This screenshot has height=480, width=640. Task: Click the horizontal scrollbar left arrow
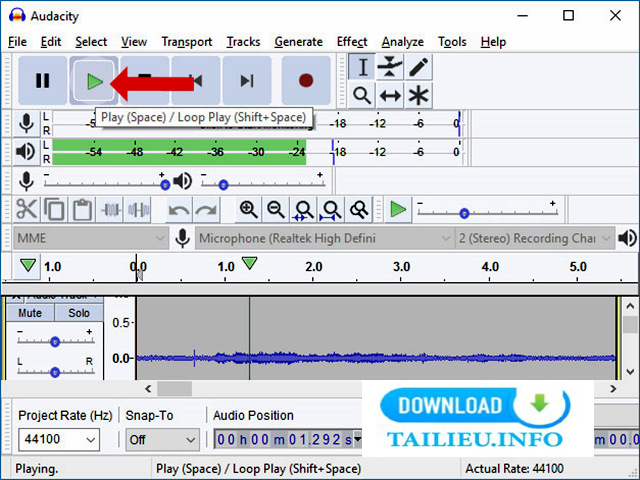pos(148,389)
